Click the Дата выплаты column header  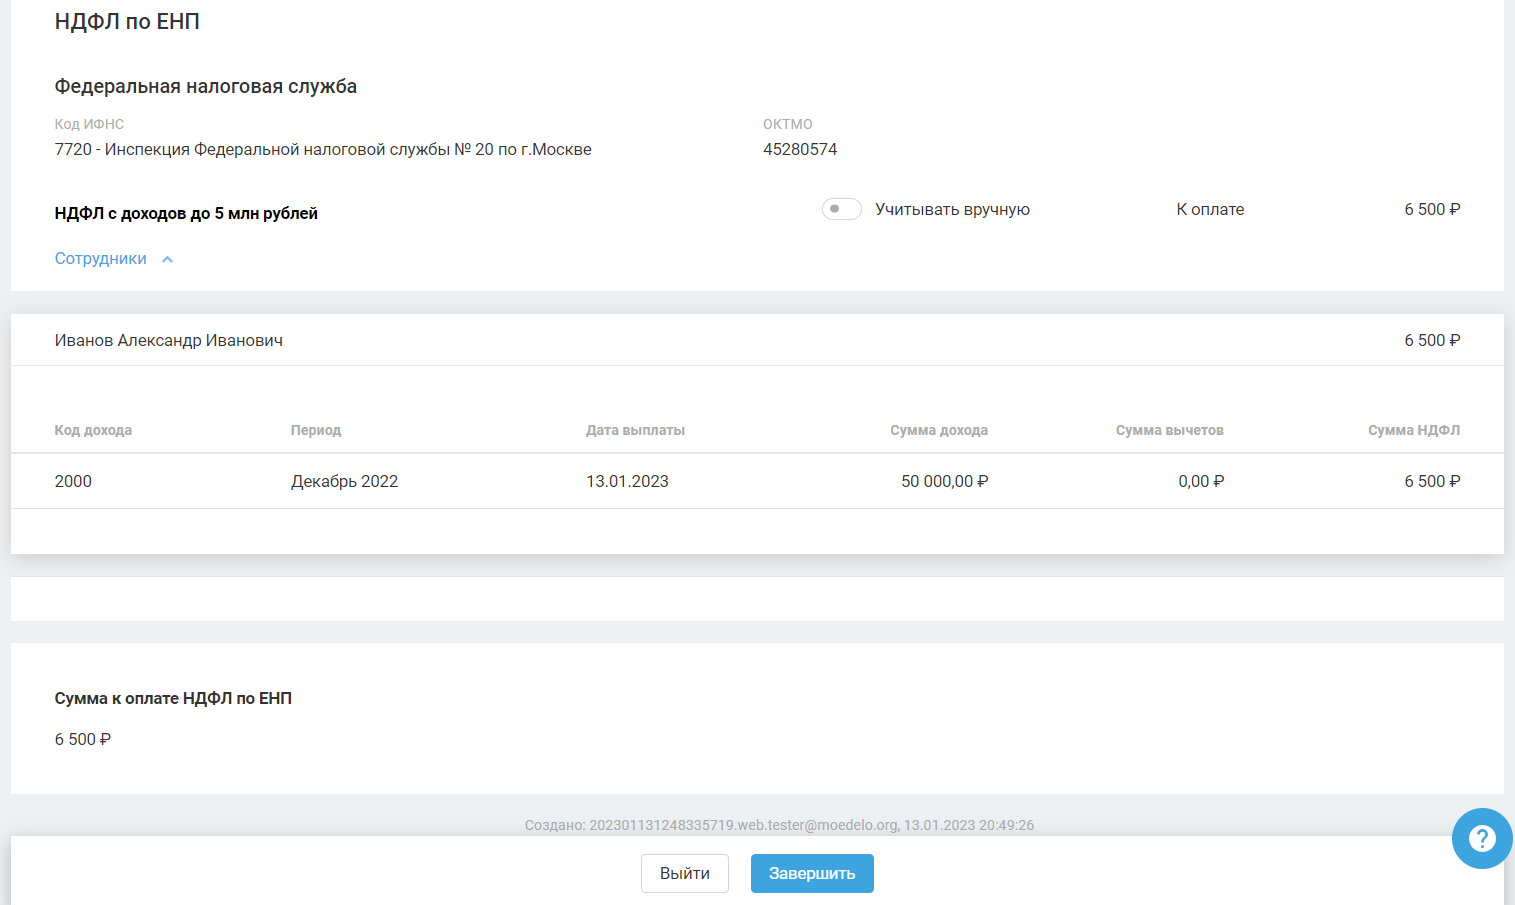point(635,430)
